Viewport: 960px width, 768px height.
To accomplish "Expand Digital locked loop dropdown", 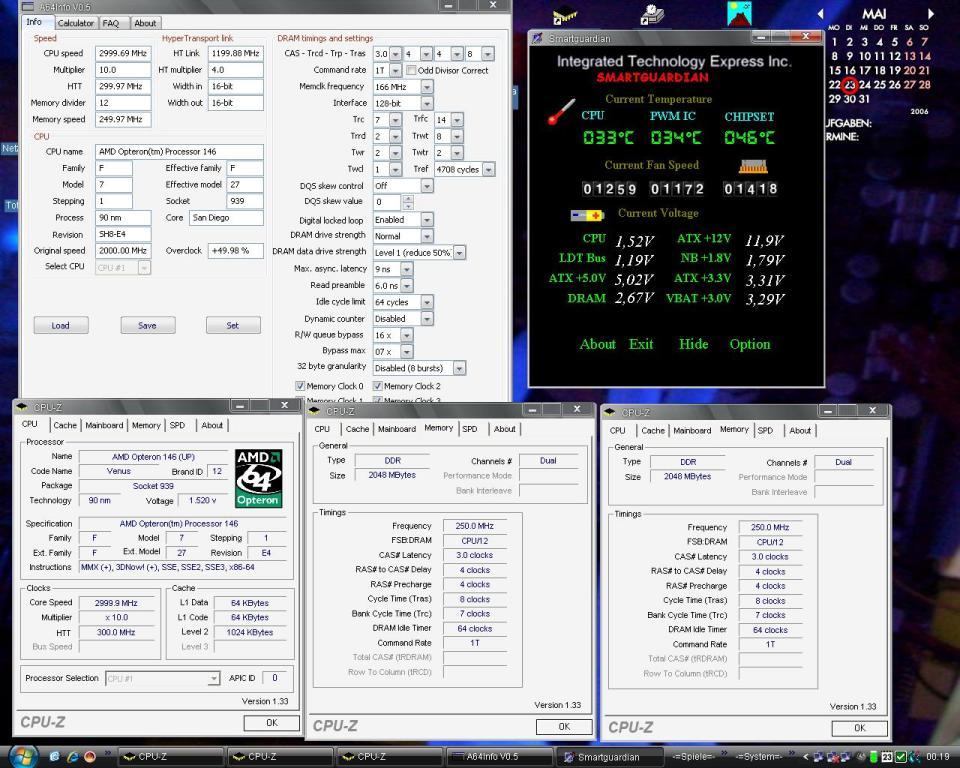I will pos(427,219).
